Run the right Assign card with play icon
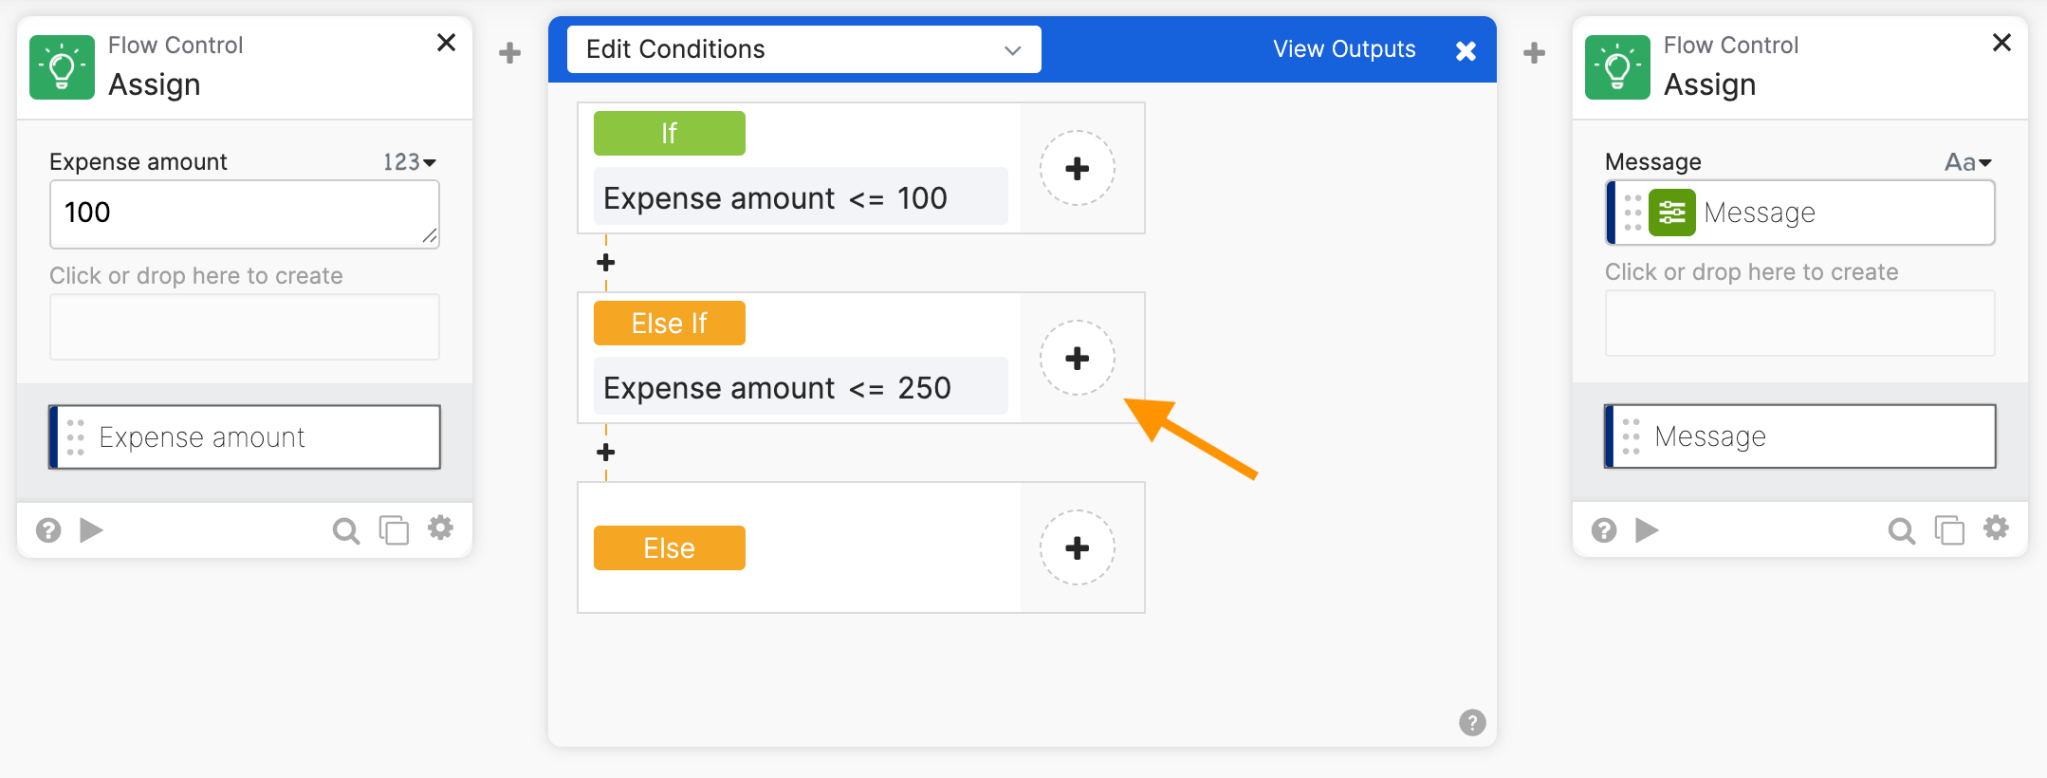 [x=1647, y=530]
